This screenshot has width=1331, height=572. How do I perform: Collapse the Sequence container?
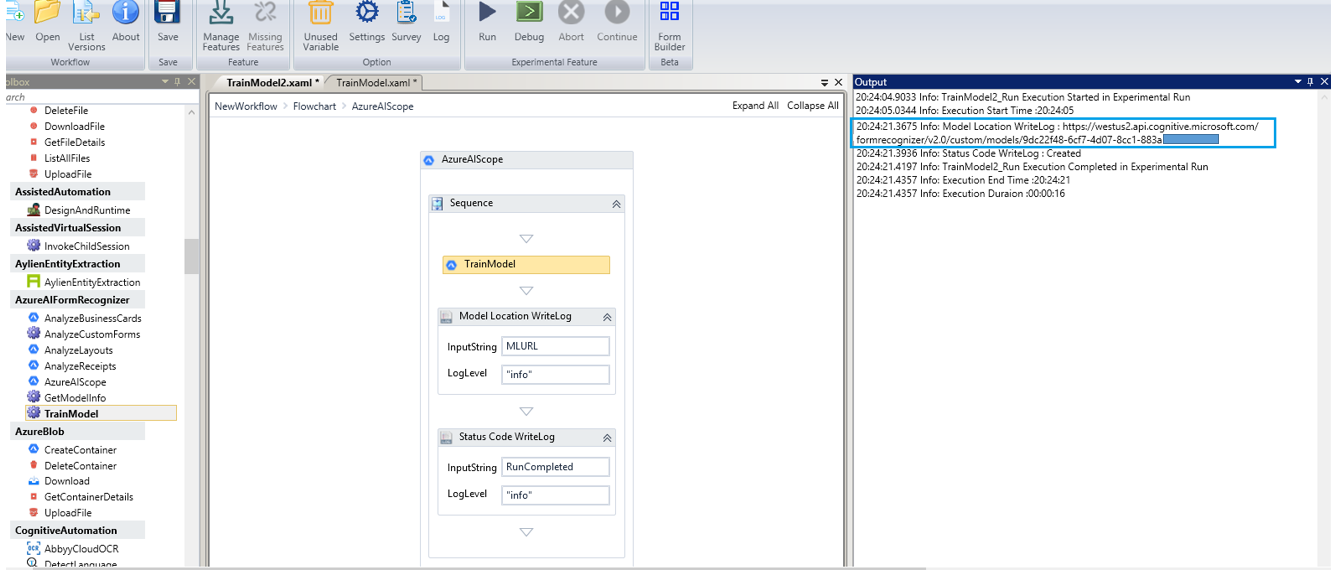pos(616,204)
